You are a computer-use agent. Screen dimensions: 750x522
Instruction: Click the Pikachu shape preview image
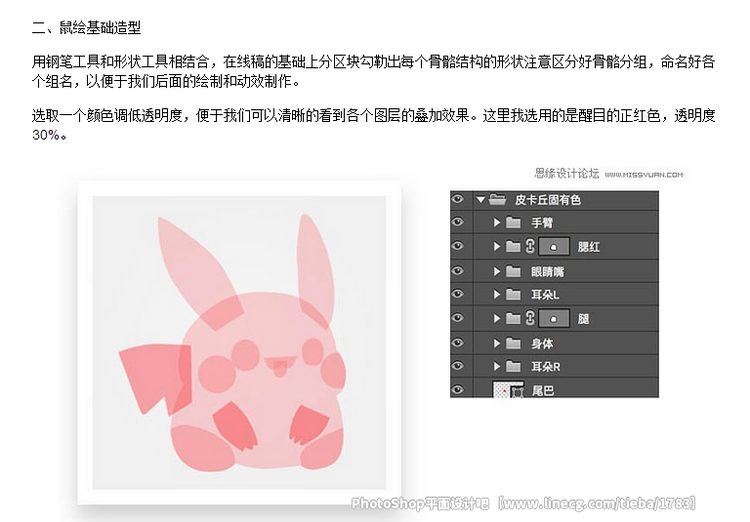[239, 343]
